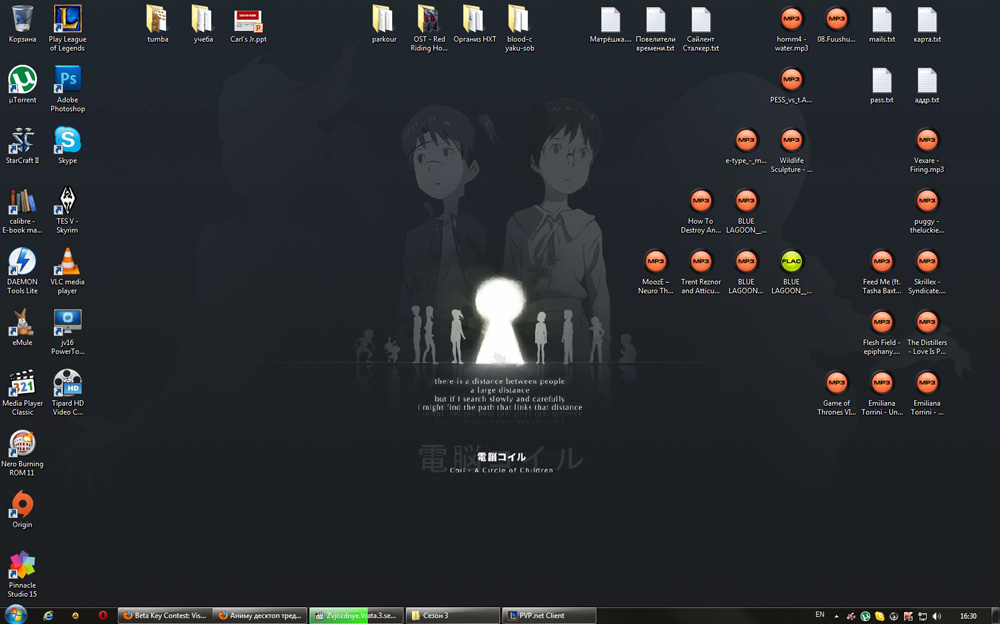This screenshot has height=624, width=1000.
Task: Launch the VLC media player shortcut
Action: 67,271
